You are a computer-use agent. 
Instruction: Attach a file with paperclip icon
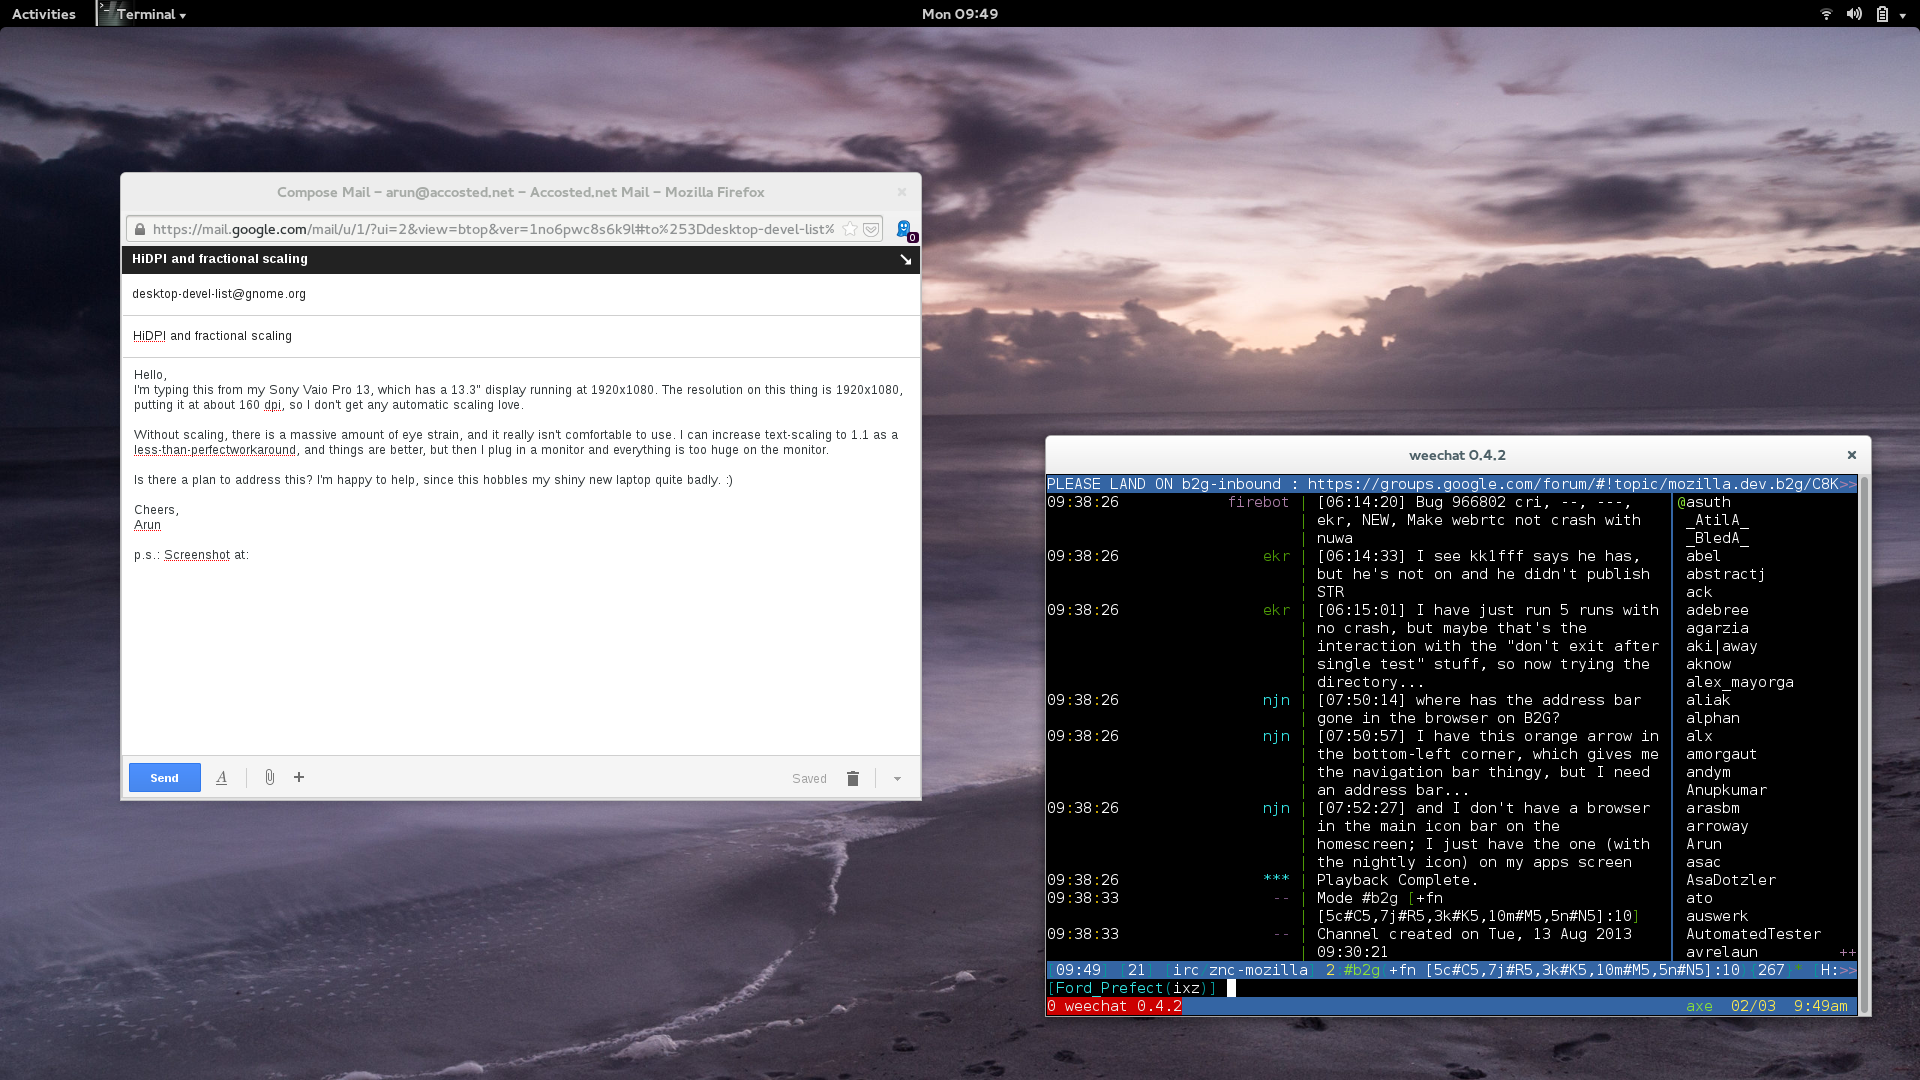point(270,777)
